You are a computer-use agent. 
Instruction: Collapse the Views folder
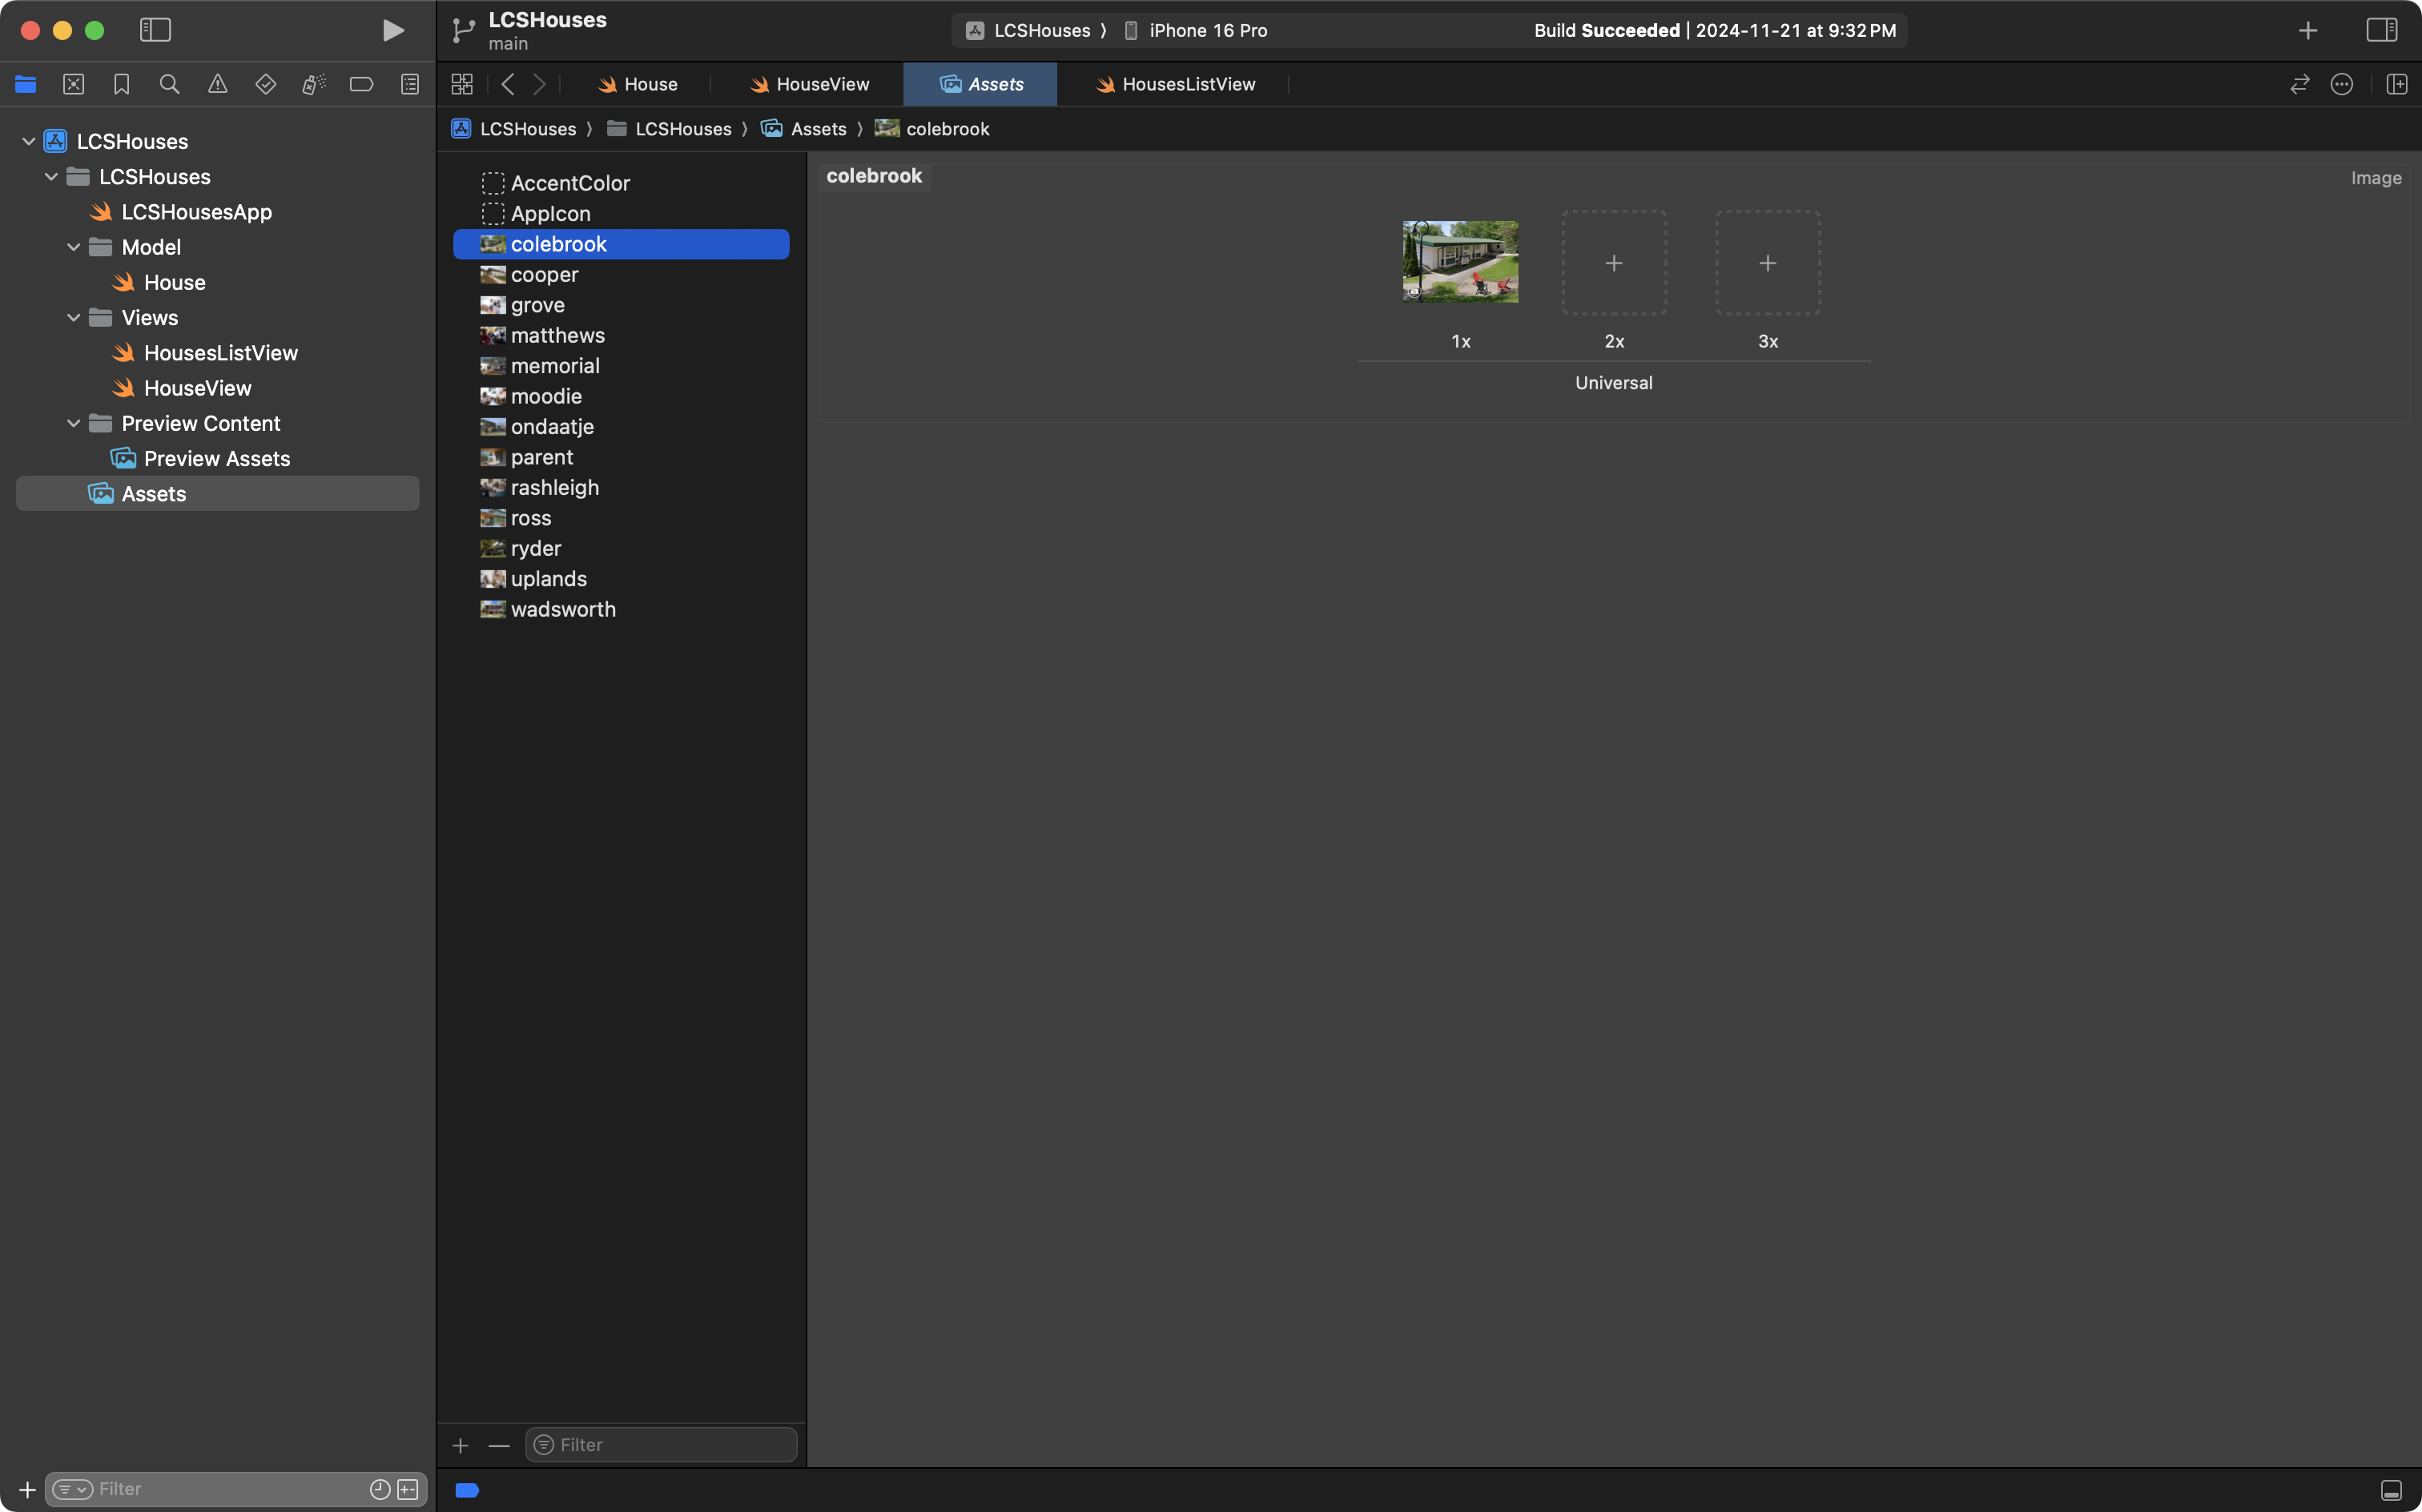[73, 318]
